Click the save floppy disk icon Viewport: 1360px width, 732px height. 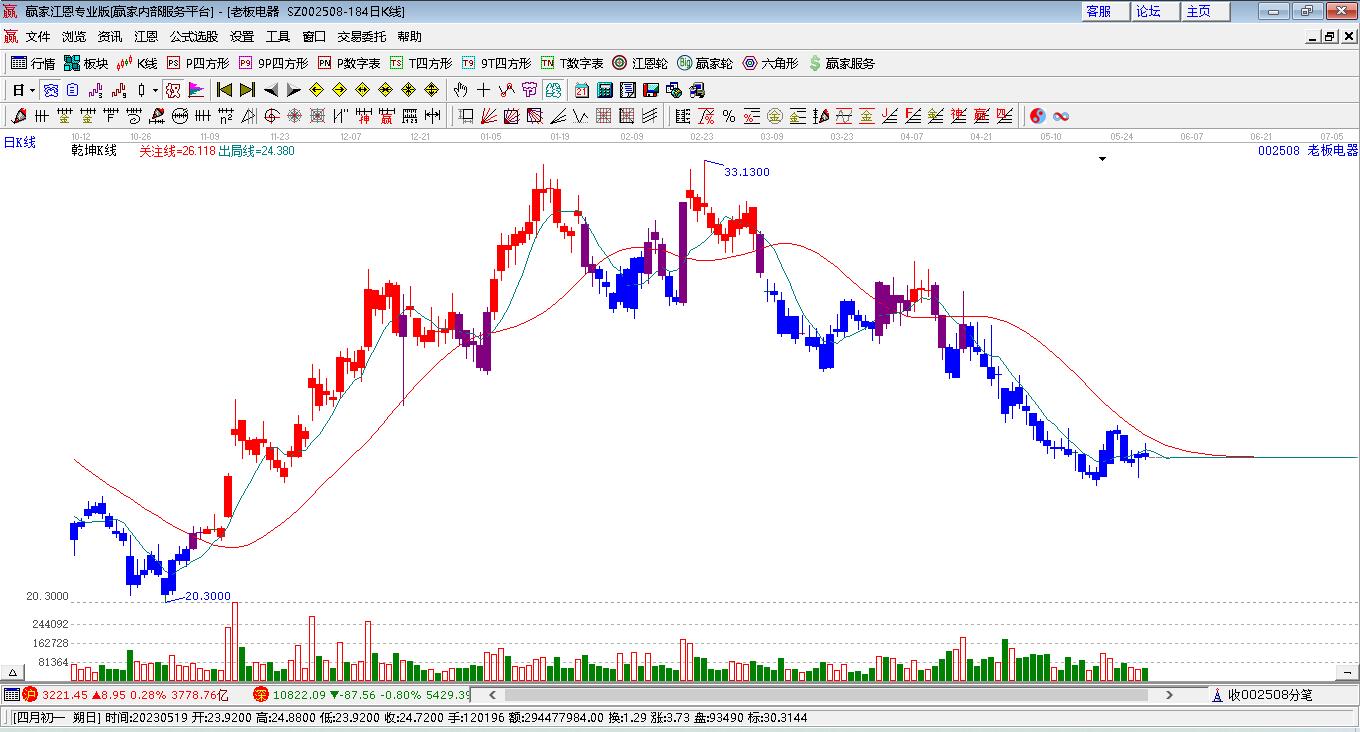pos(650,90)
